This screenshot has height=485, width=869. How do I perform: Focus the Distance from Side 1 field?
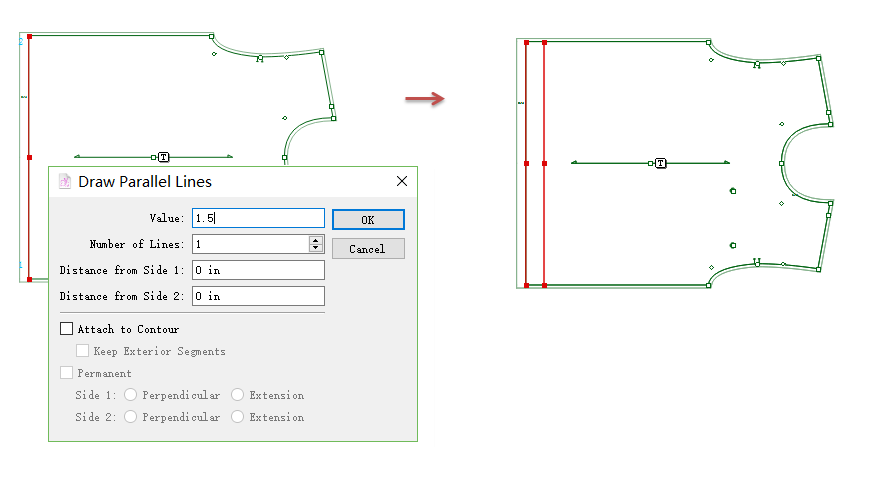click(x=258, y=270)
